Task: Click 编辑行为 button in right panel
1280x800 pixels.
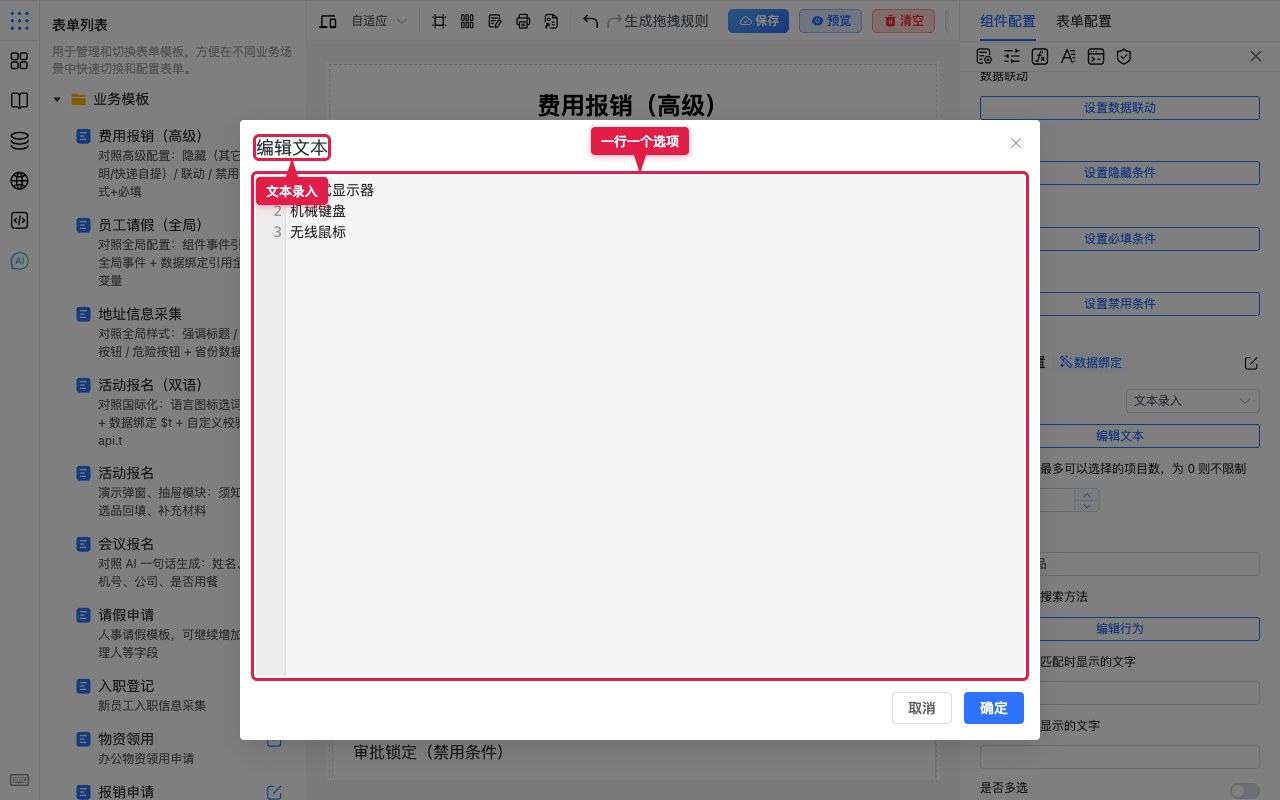Action: (1120, 629)
